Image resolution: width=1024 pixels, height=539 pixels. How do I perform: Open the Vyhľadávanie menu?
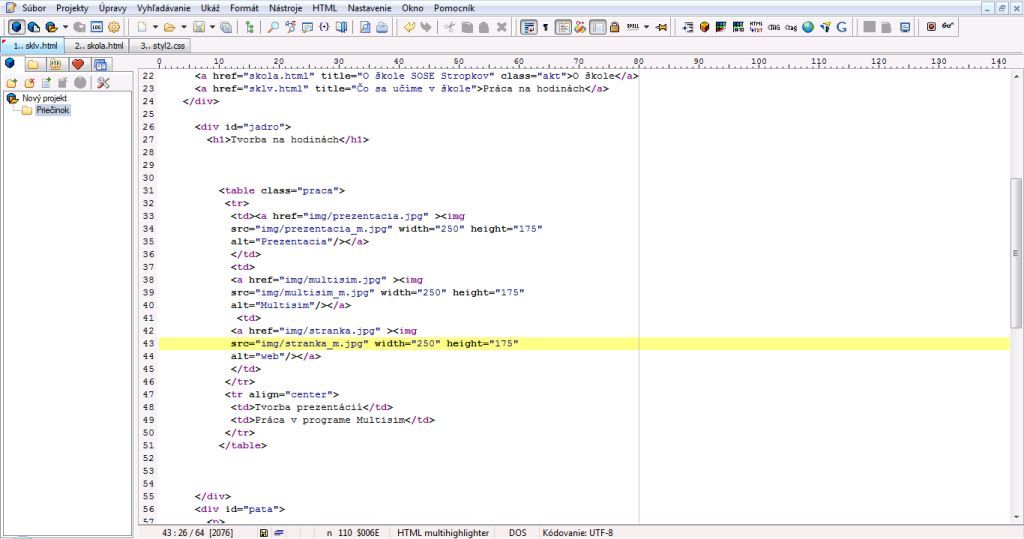click(164, 8)
